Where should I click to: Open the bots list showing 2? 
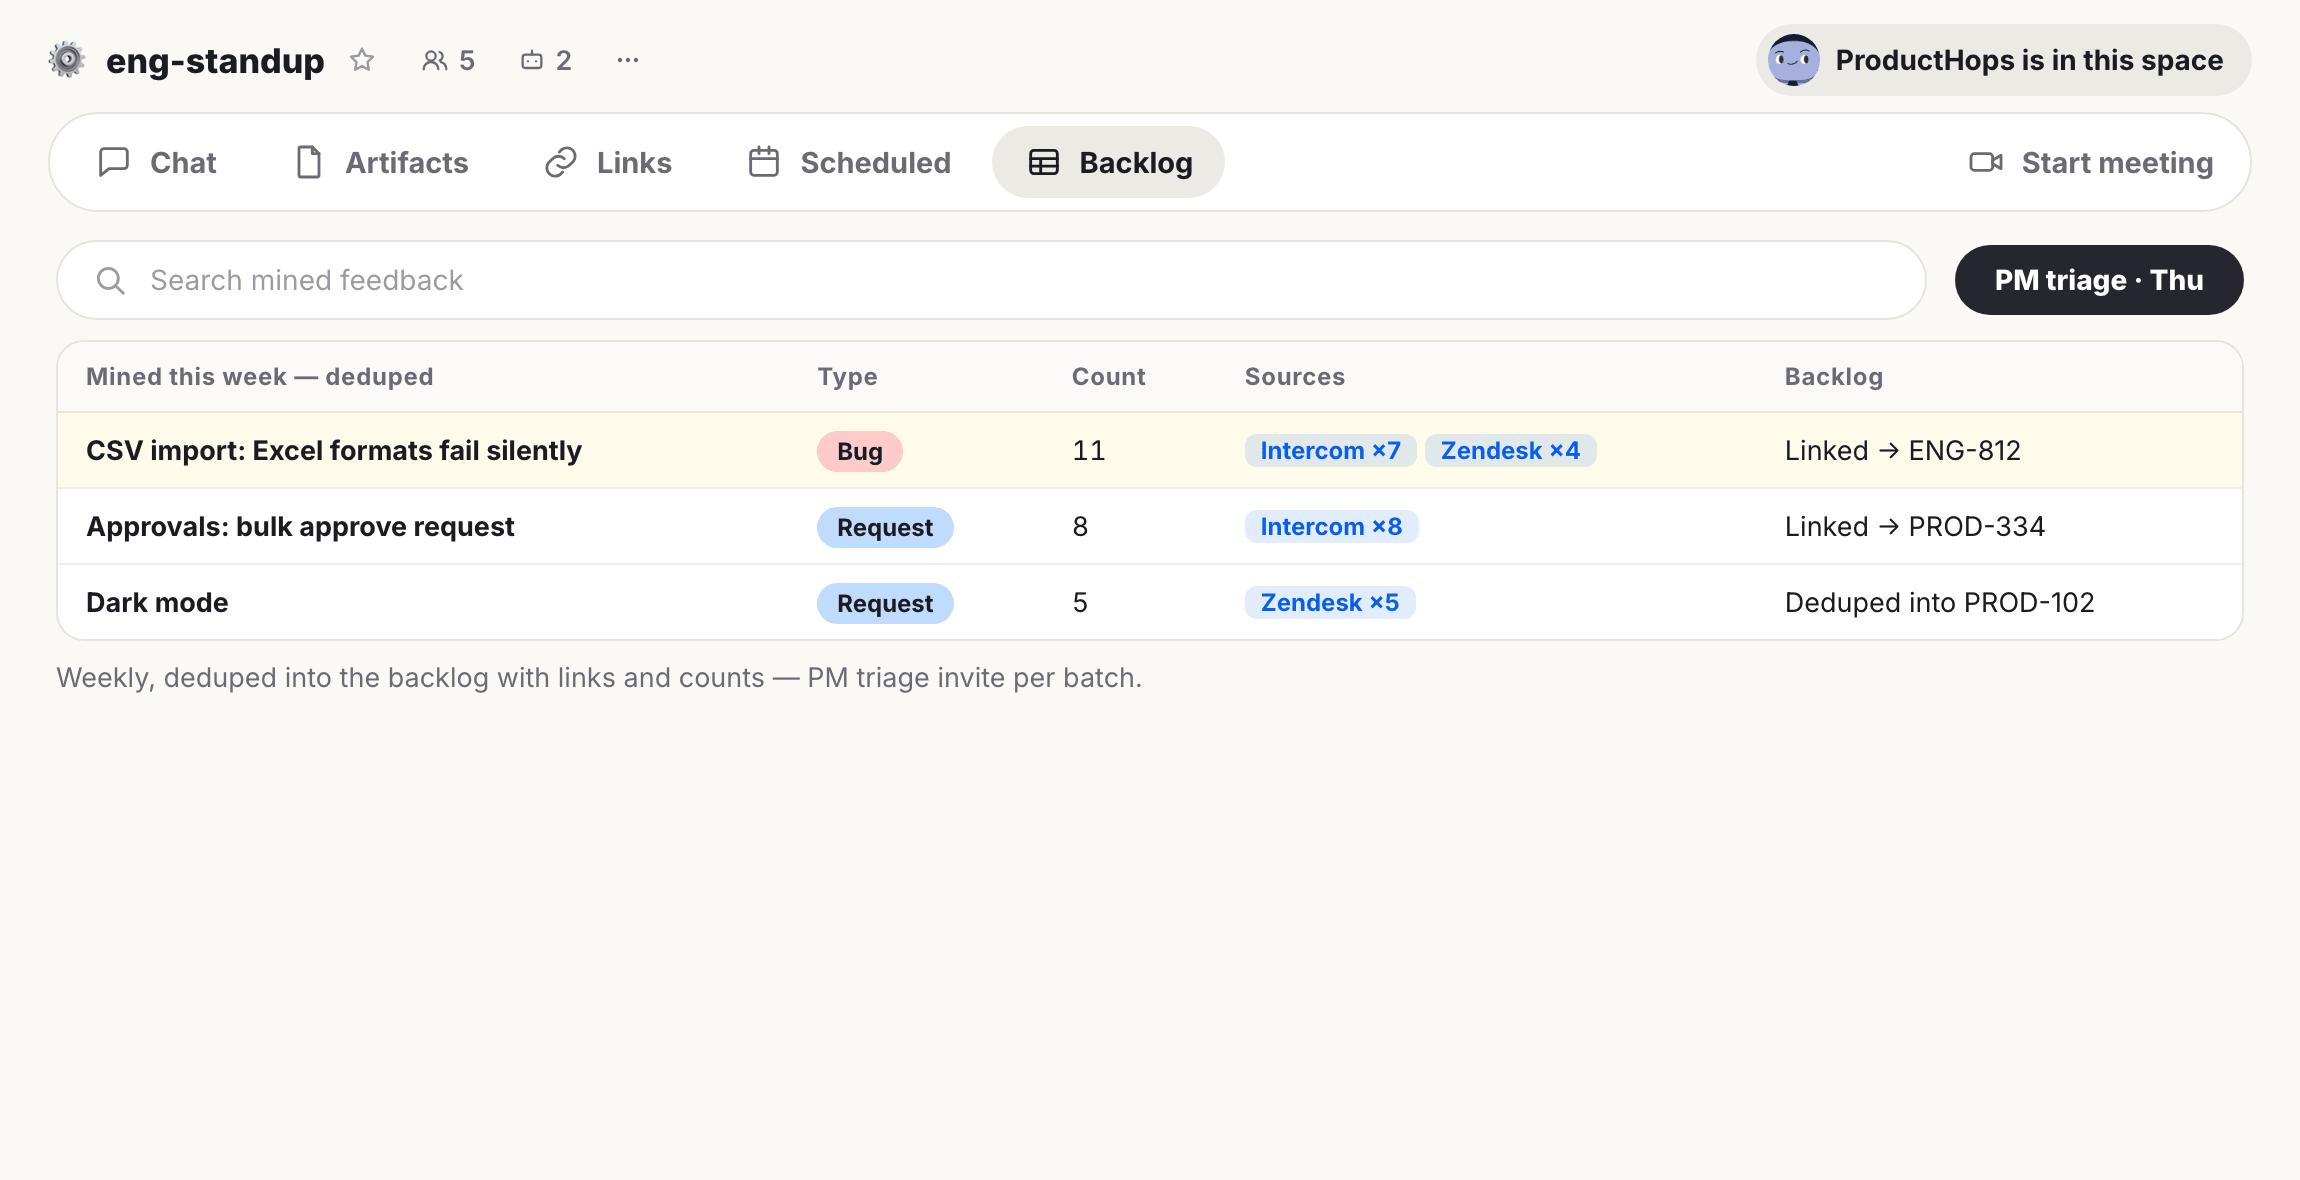coord(546,60)
